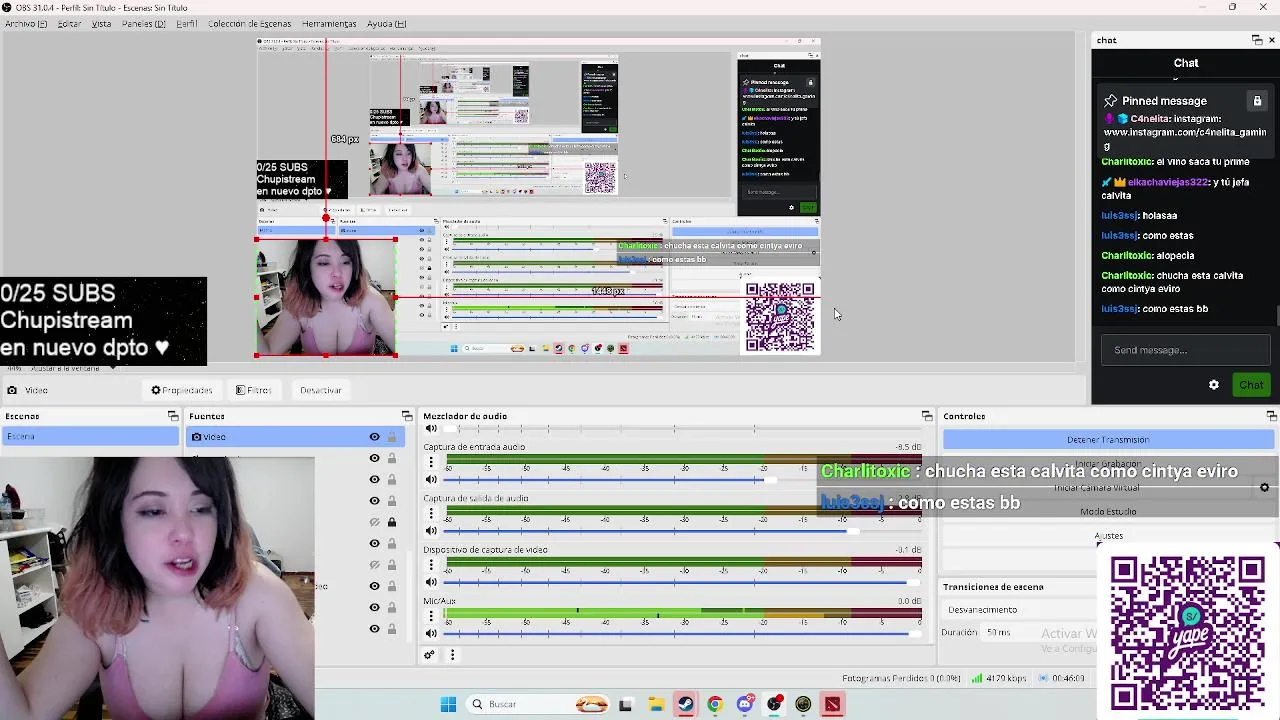1280x720 pixels.
Task: Pop out the Mezclador de audio dock
Action: 927,416
